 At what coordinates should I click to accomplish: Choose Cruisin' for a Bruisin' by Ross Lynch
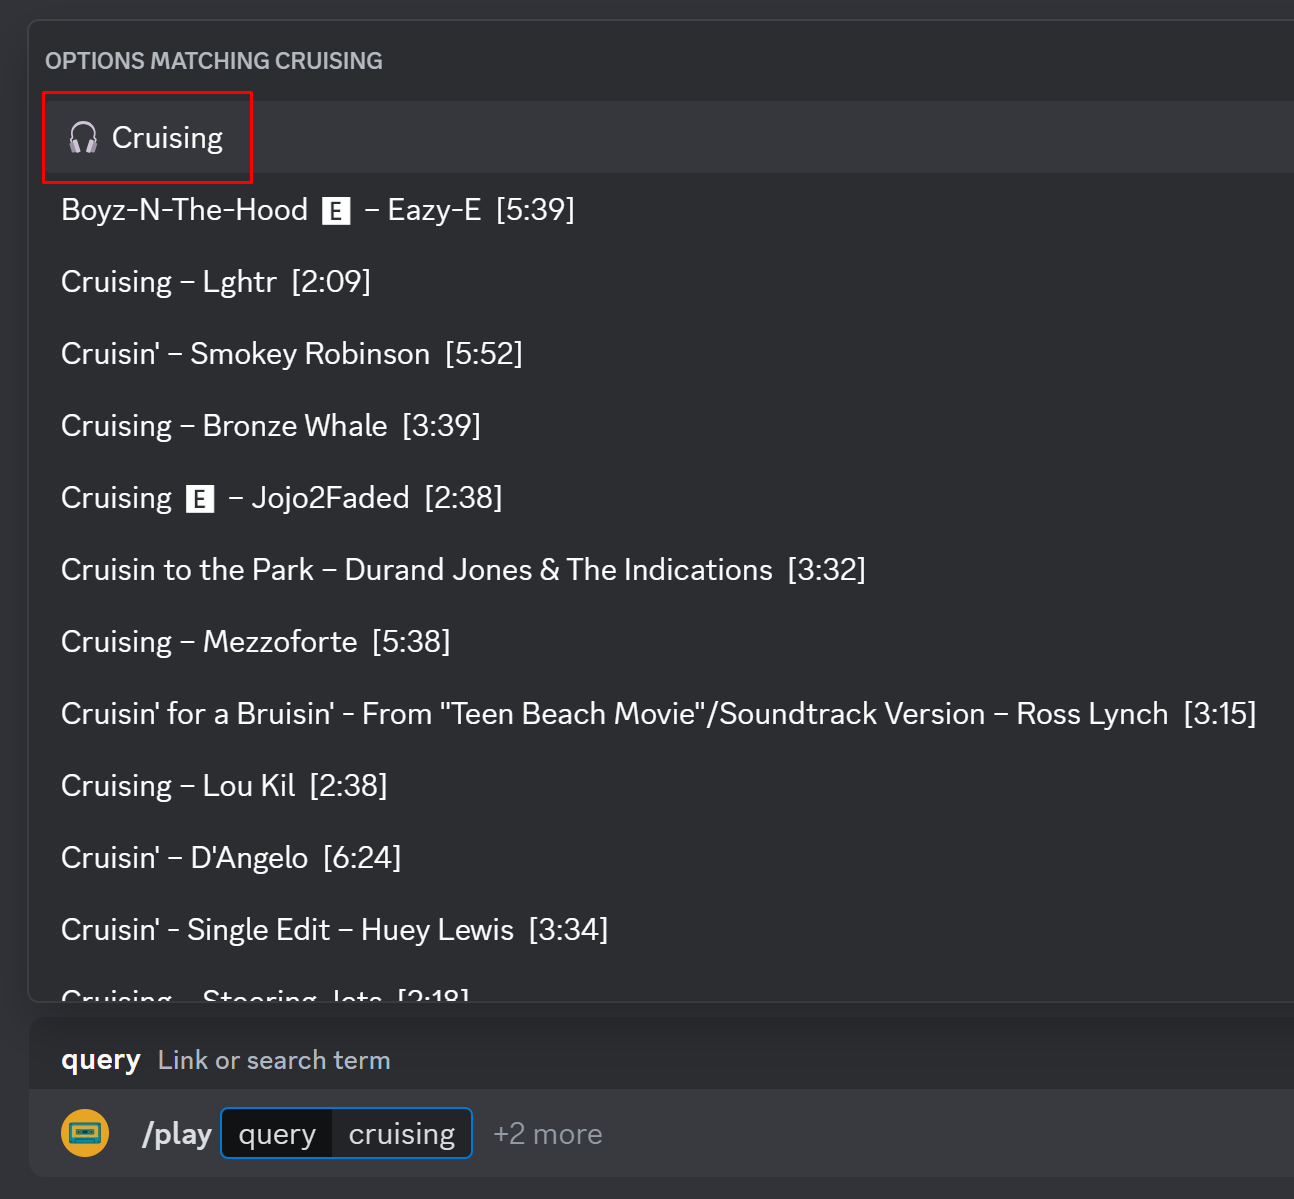click(658, 714)
